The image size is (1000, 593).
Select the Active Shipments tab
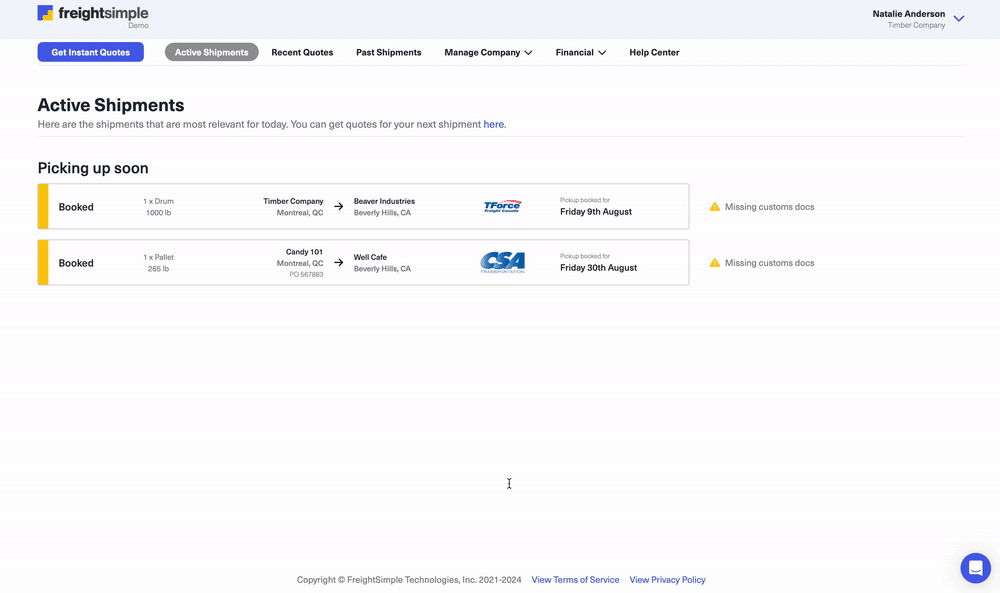[211, 52]
